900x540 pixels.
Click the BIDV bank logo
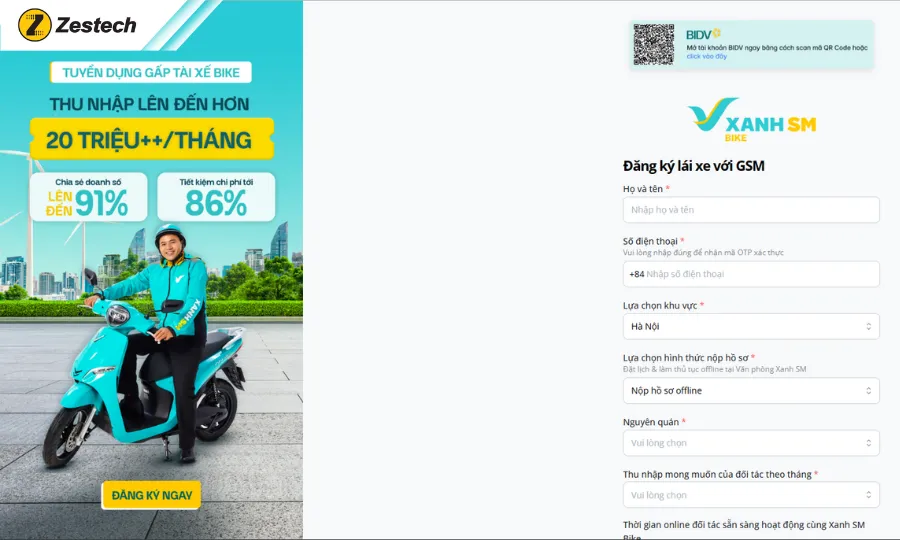(703, 34)
